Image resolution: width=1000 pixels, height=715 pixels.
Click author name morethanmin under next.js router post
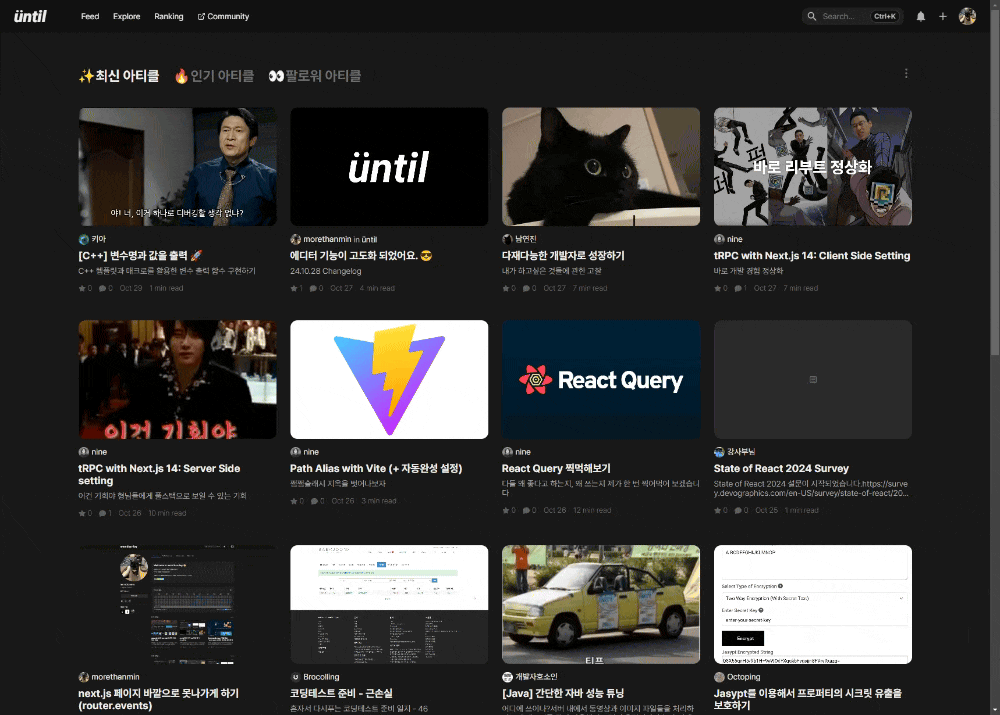point(115,677)
